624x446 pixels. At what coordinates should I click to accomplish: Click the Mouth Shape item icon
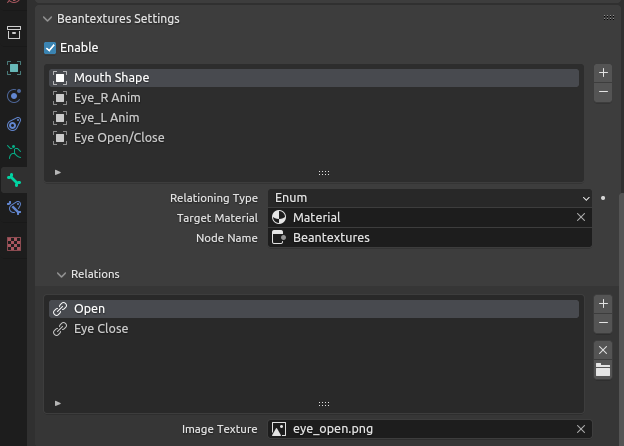tap(60, 78)
